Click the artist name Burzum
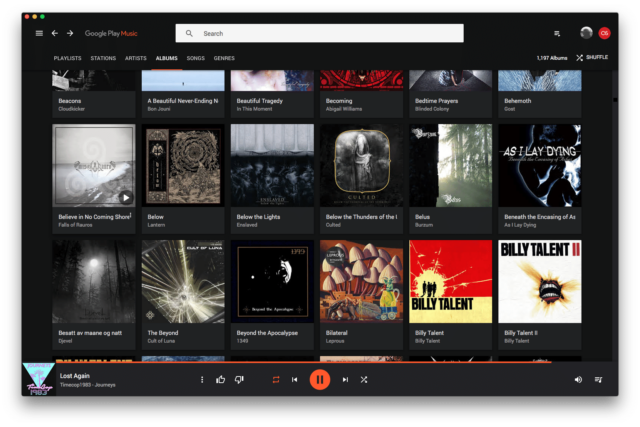This screenshot has height=427, width=640. point(424,225)
